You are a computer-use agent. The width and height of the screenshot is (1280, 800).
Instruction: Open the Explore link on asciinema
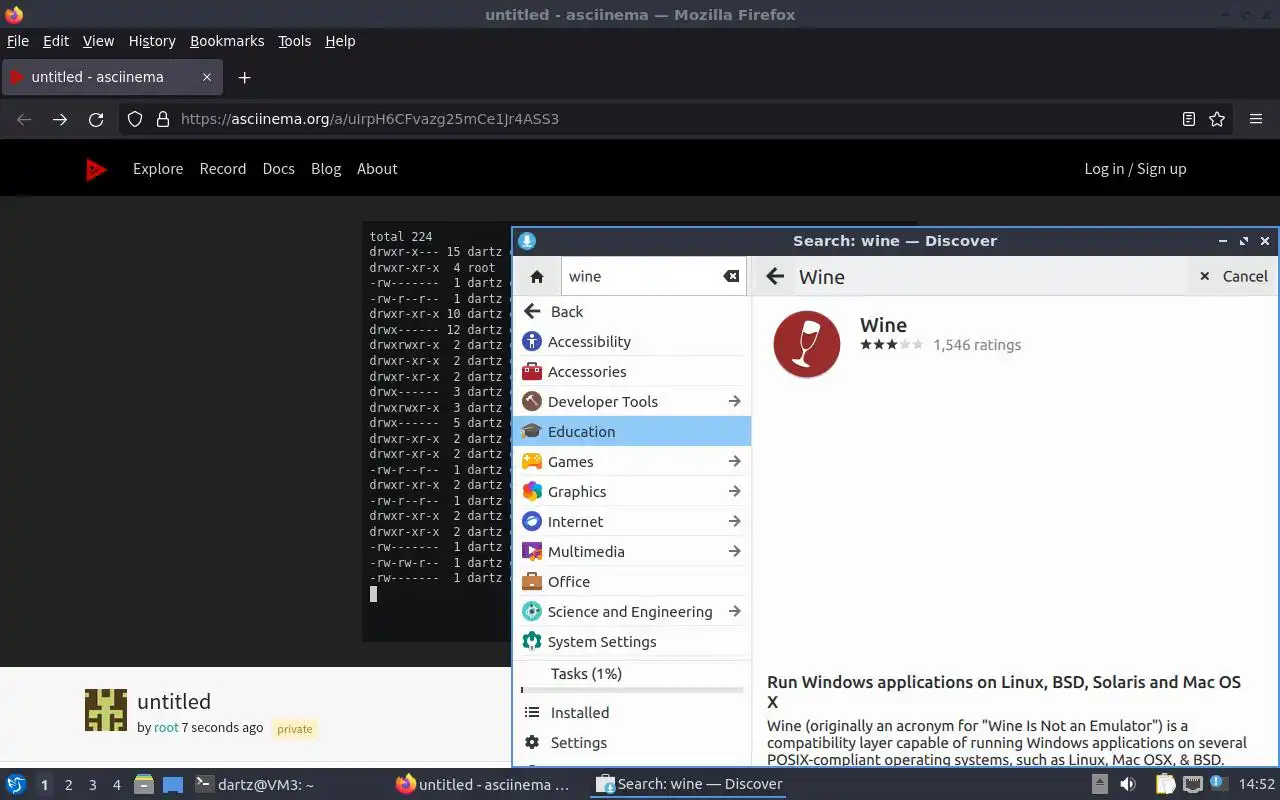(x=158, y=169)
